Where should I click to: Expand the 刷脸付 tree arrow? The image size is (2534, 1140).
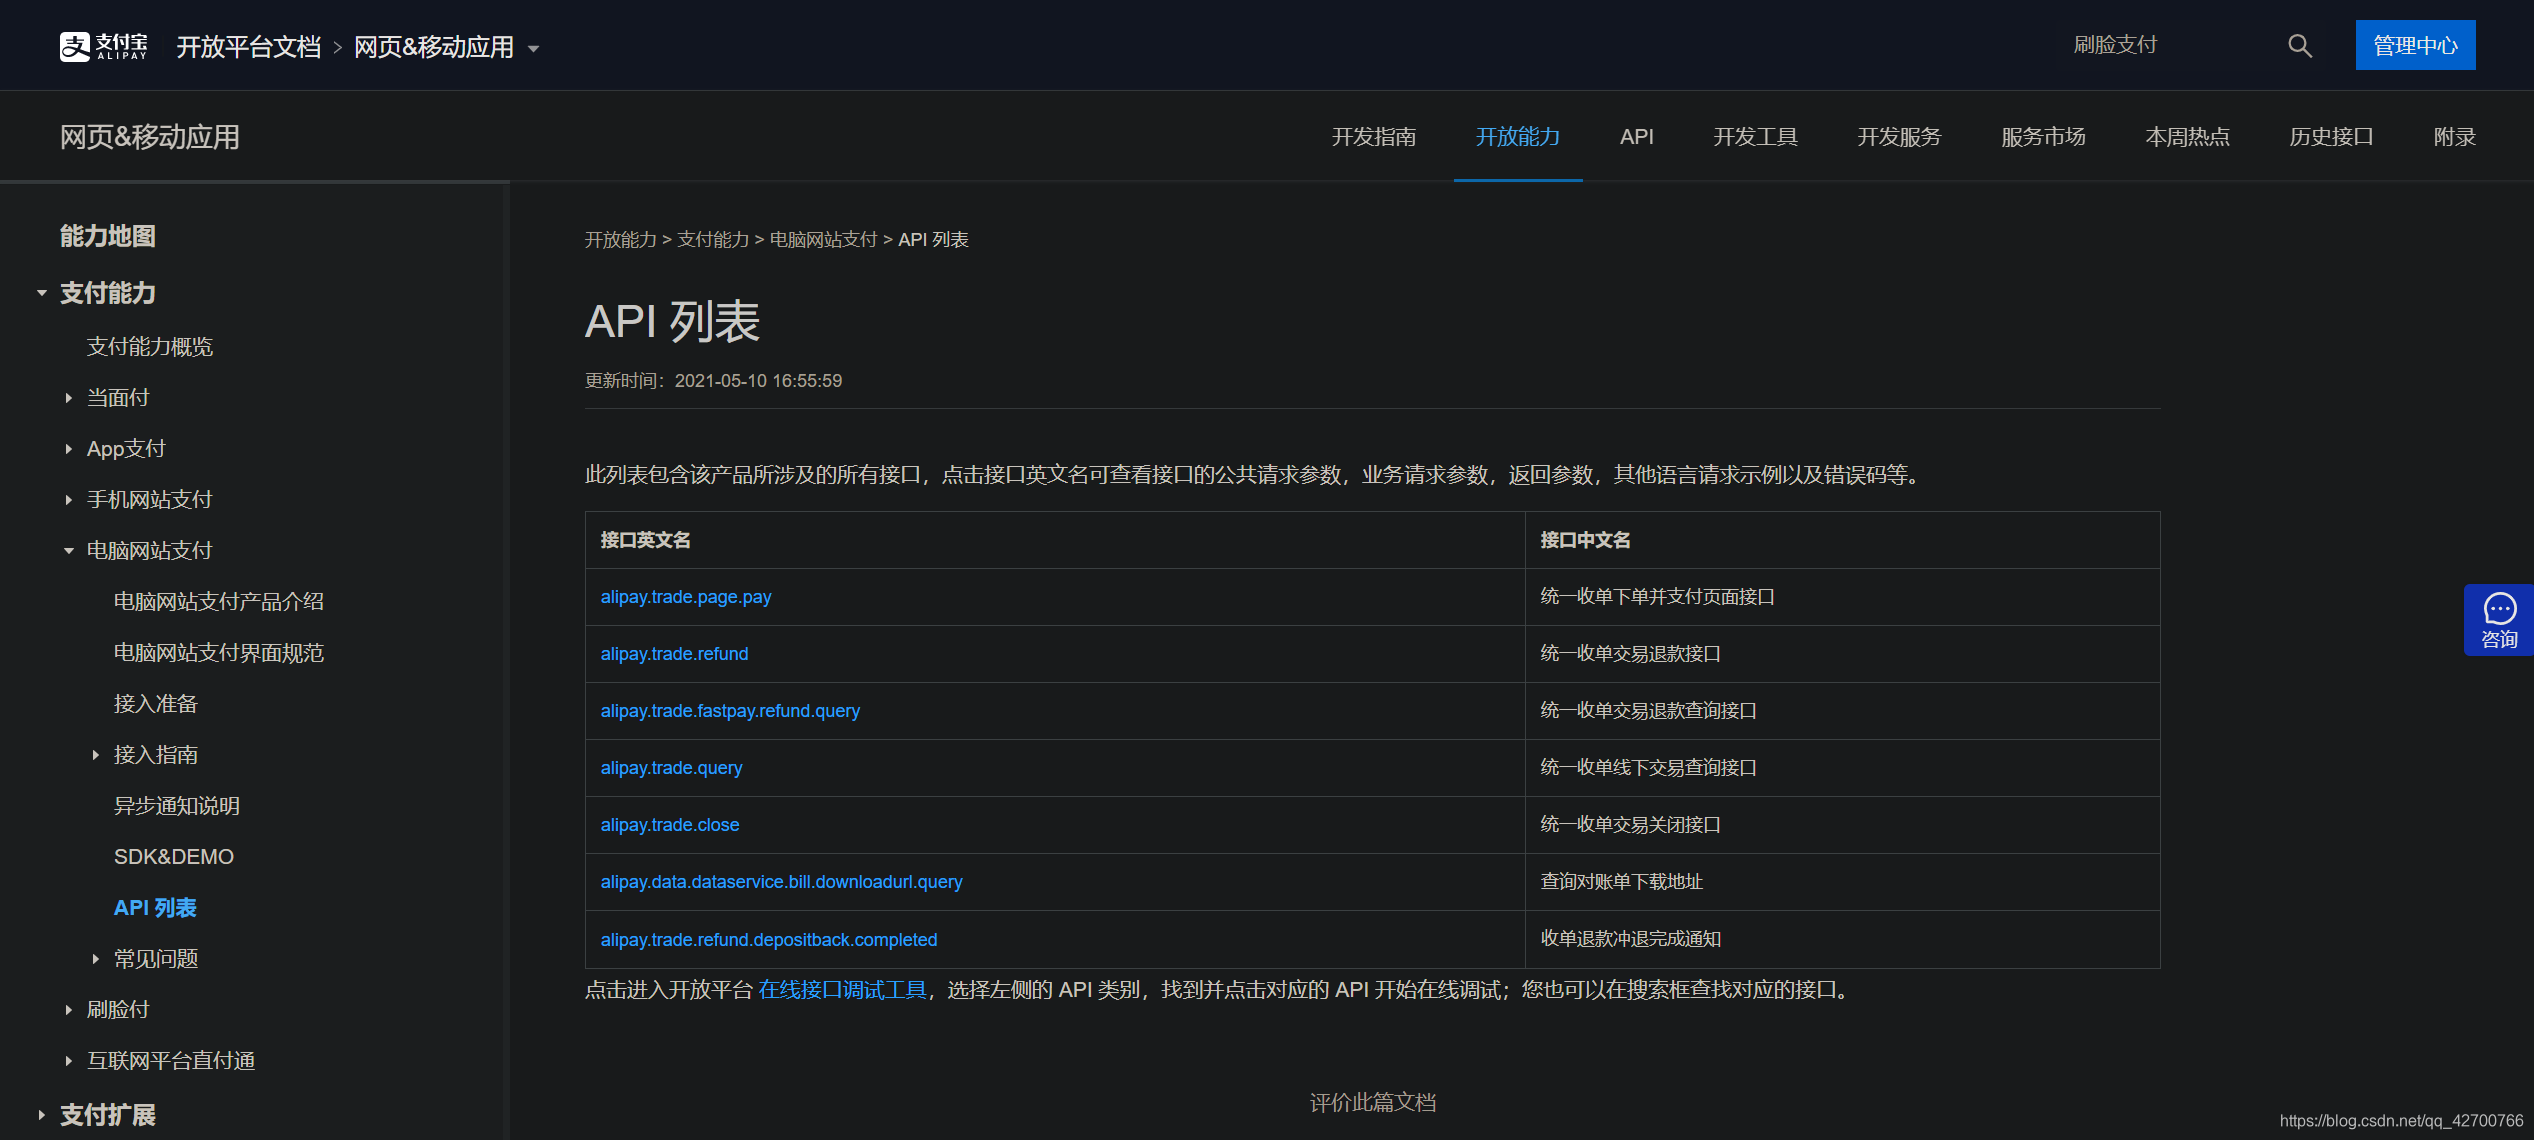pyautogui.click(x=68, y=1010)
